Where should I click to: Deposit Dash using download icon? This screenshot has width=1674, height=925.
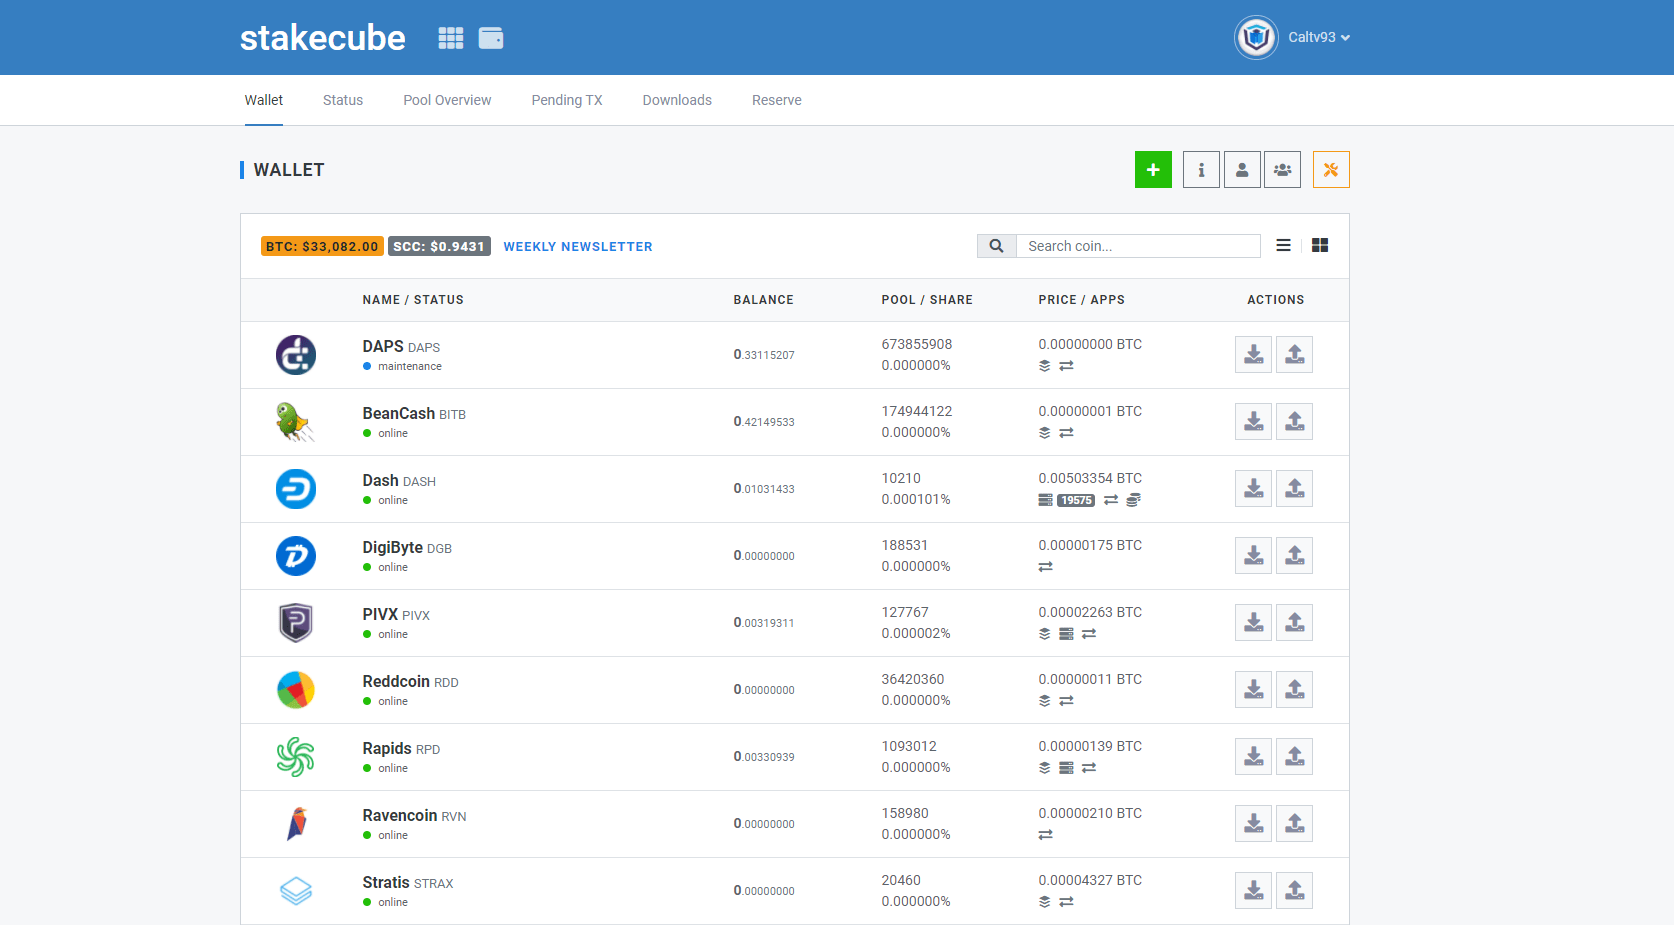tap(1253, 489)
